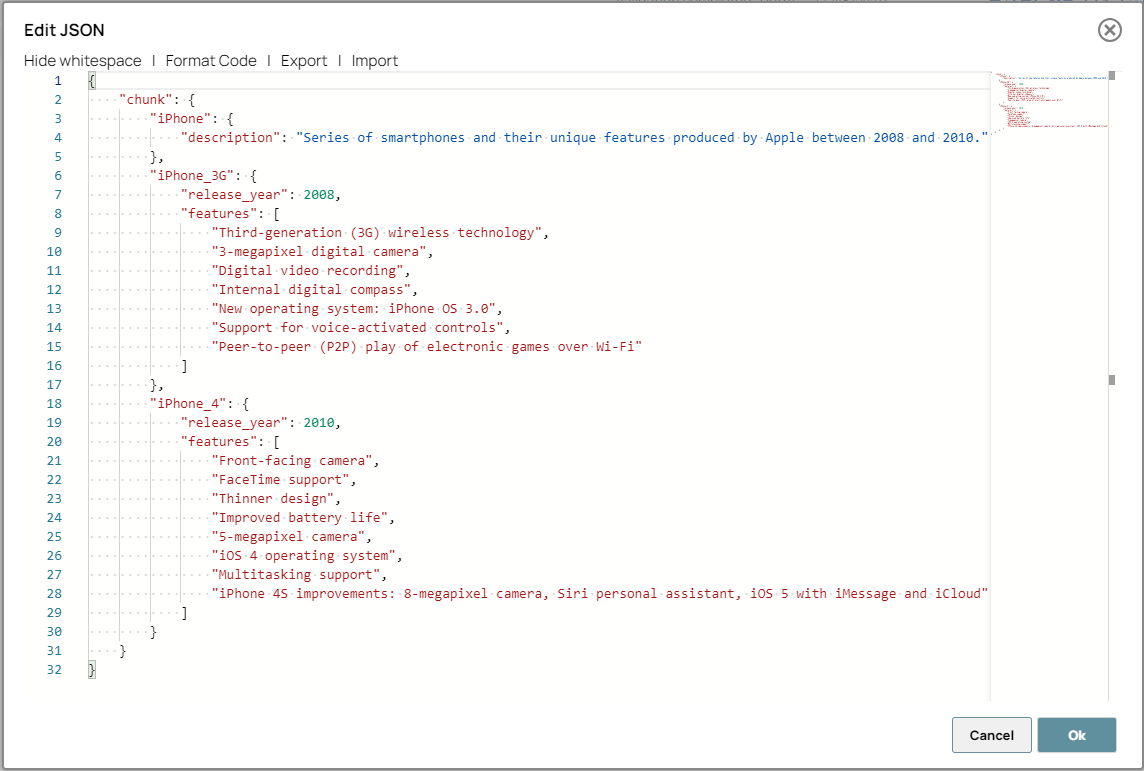The image size is (1144, 771).
Task: Cancel editing the JSON
Action: pyautogui.click(x=991, y=734)
